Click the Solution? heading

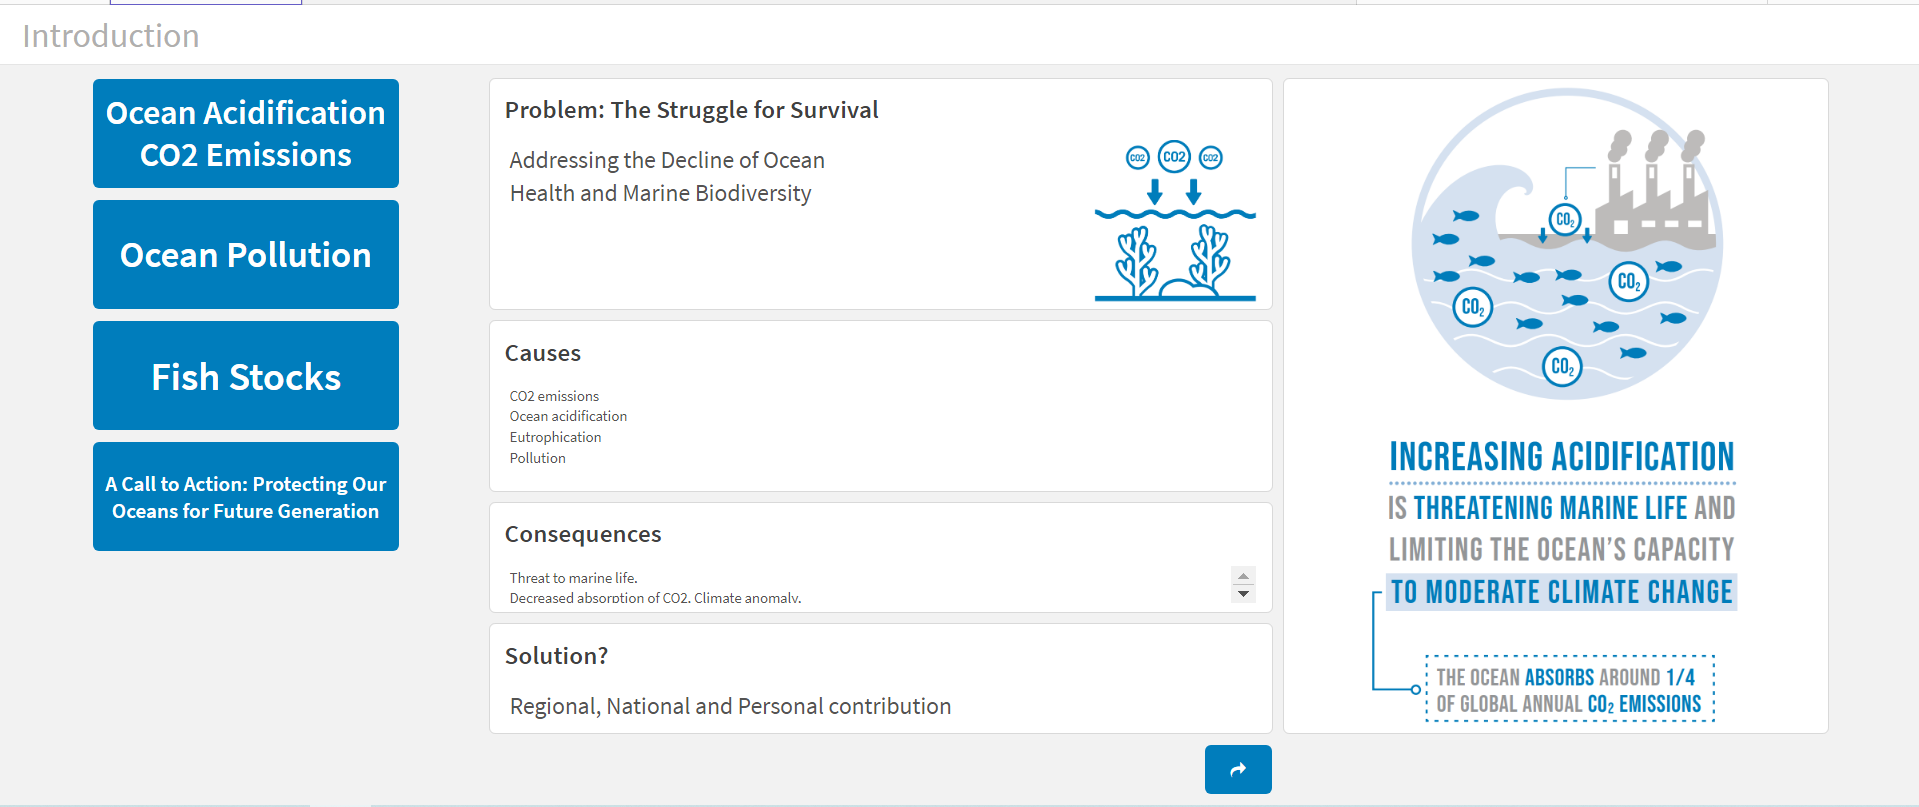[556, 656]
